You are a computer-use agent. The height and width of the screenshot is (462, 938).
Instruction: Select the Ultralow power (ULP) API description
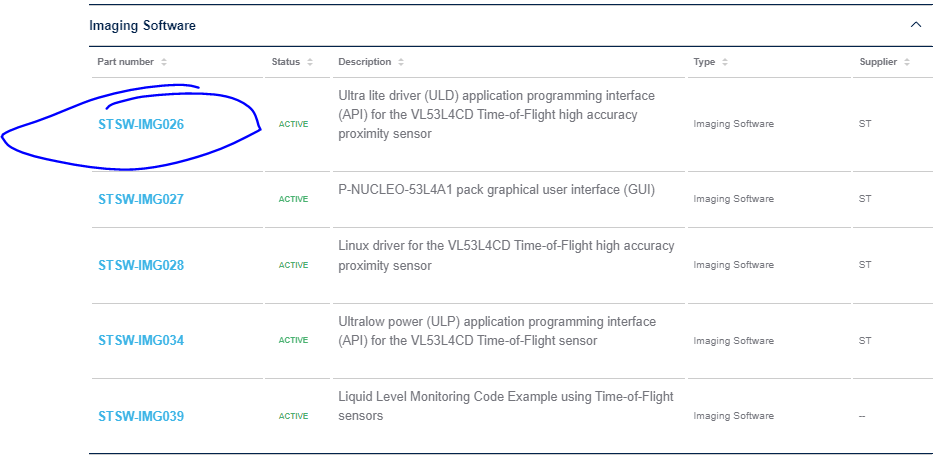point(497,332)
